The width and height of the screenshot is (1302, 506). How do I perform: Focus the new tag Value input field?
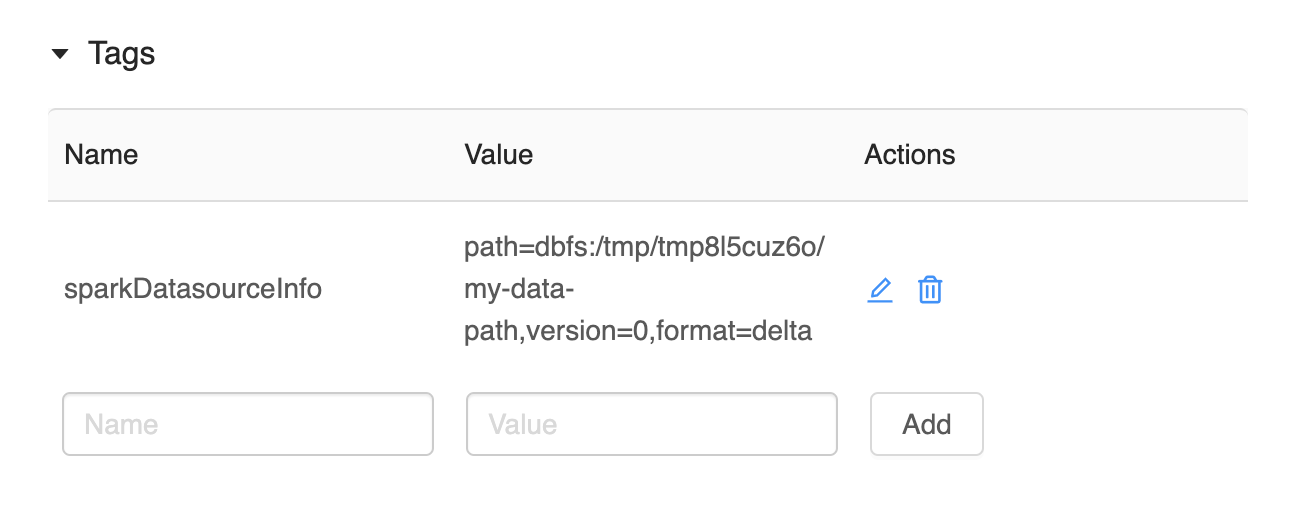click(x=651, y=424)
